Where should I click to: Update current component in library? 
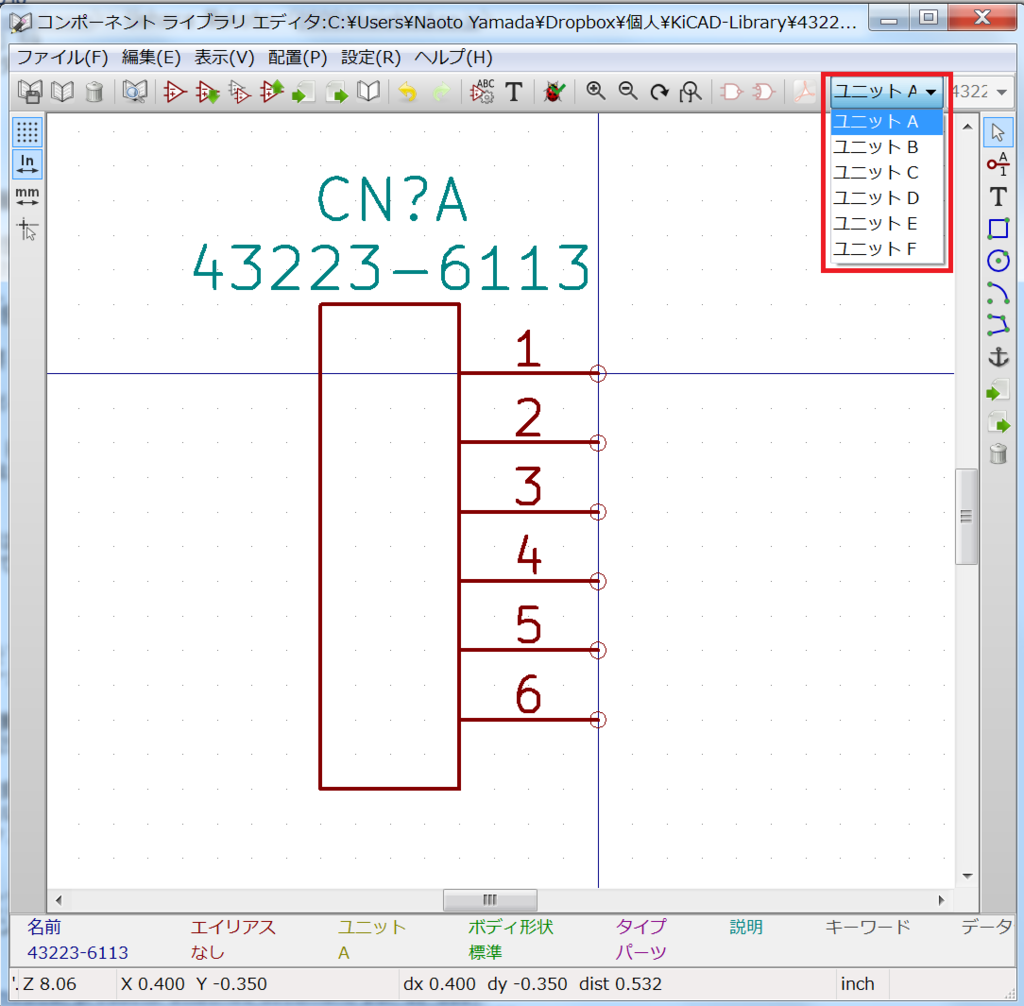[x=272, y=91]
